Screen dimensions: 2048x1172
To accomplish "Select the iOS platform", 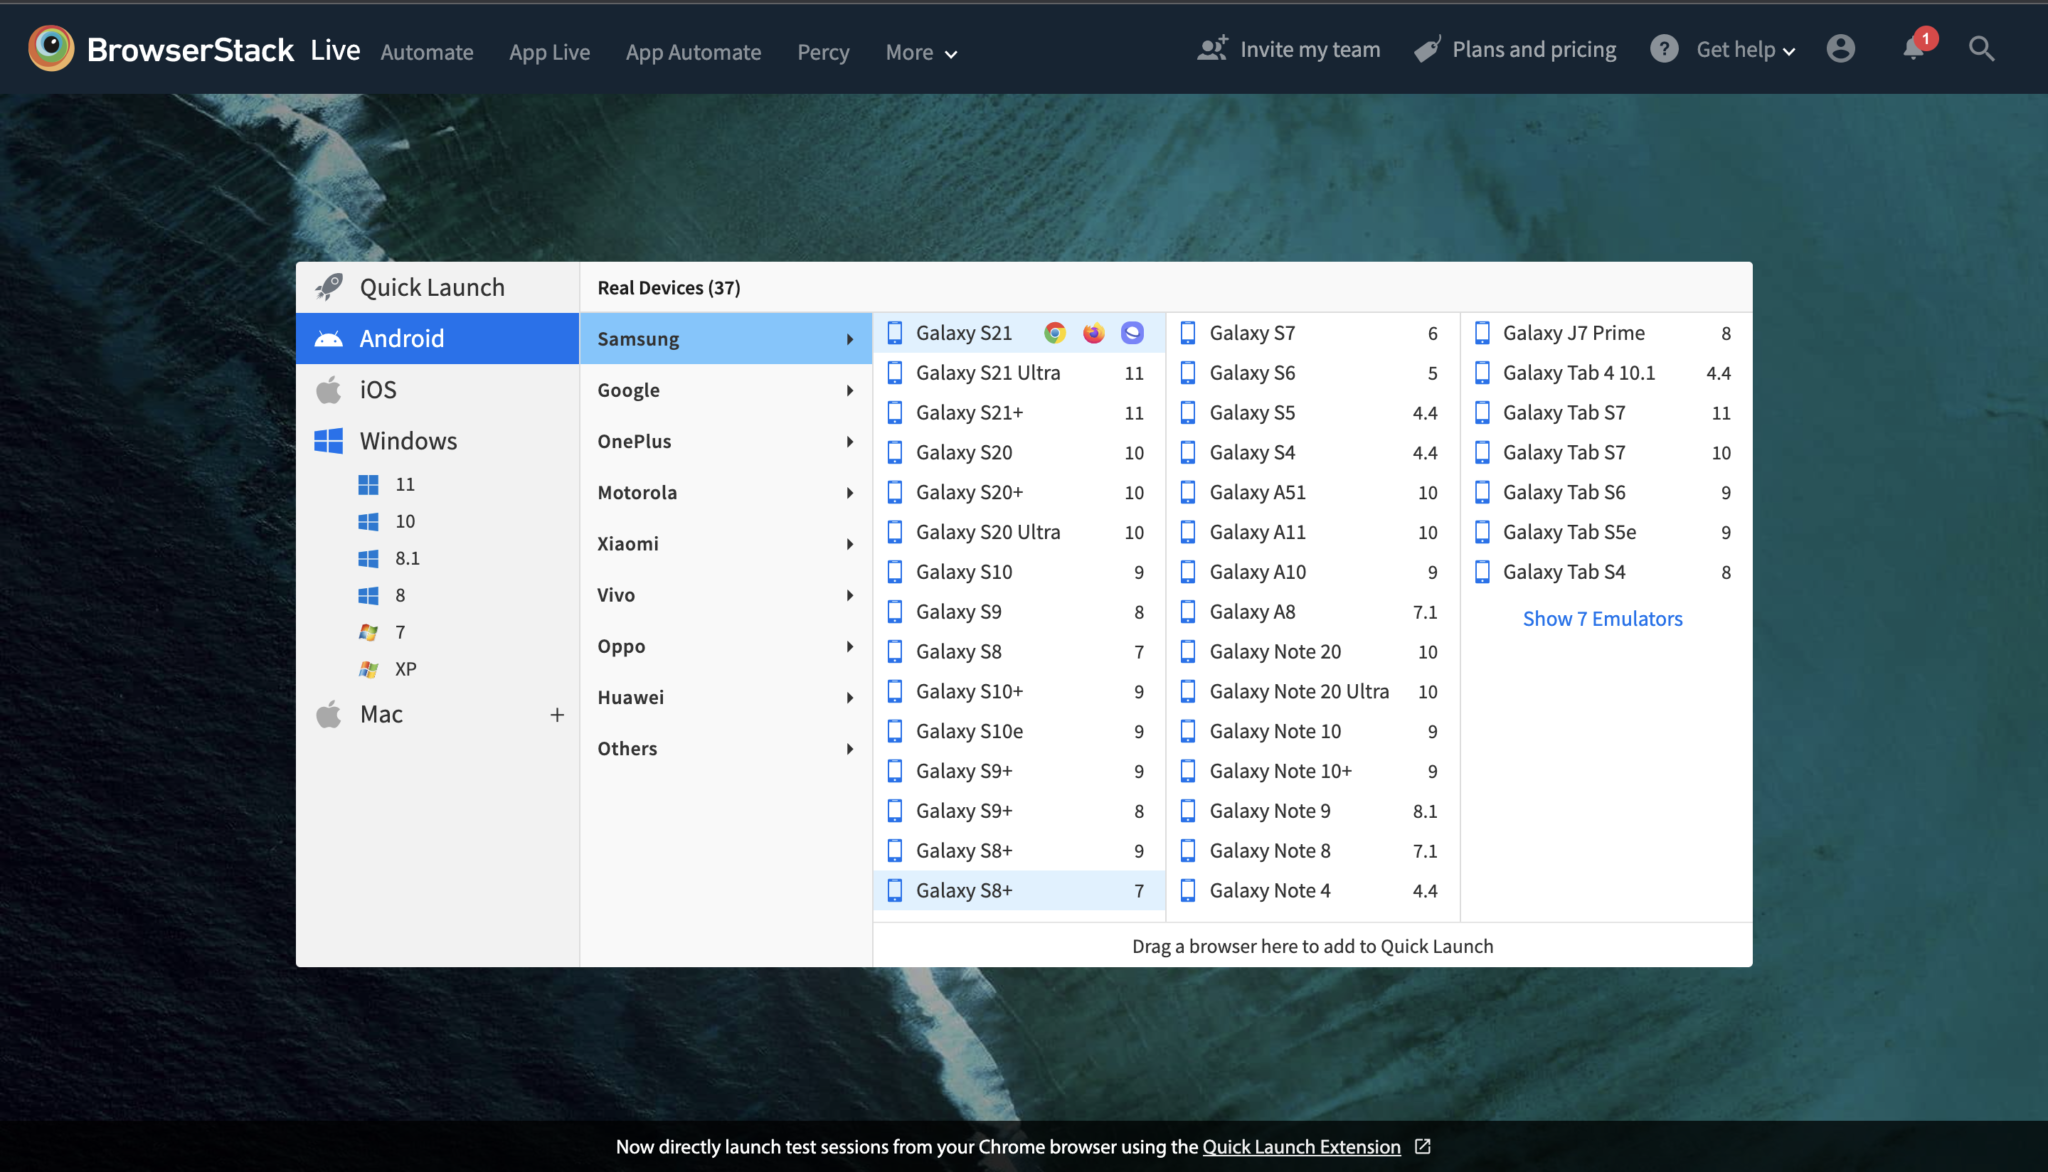I will coord(378,390).
